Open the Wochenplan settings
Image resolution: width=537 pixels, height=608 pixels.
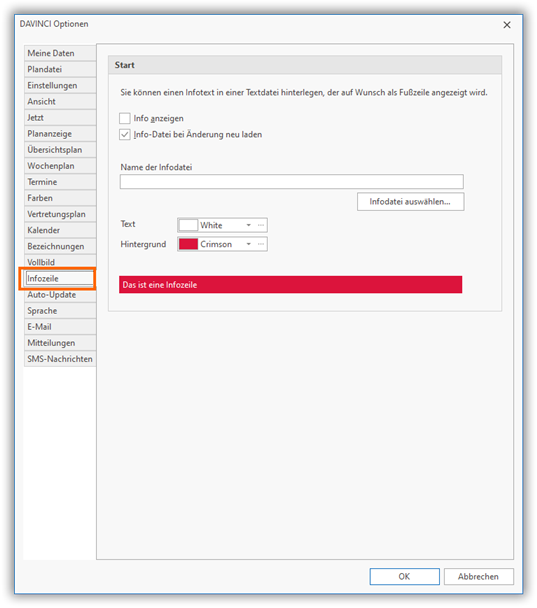(x=60, y=166)
